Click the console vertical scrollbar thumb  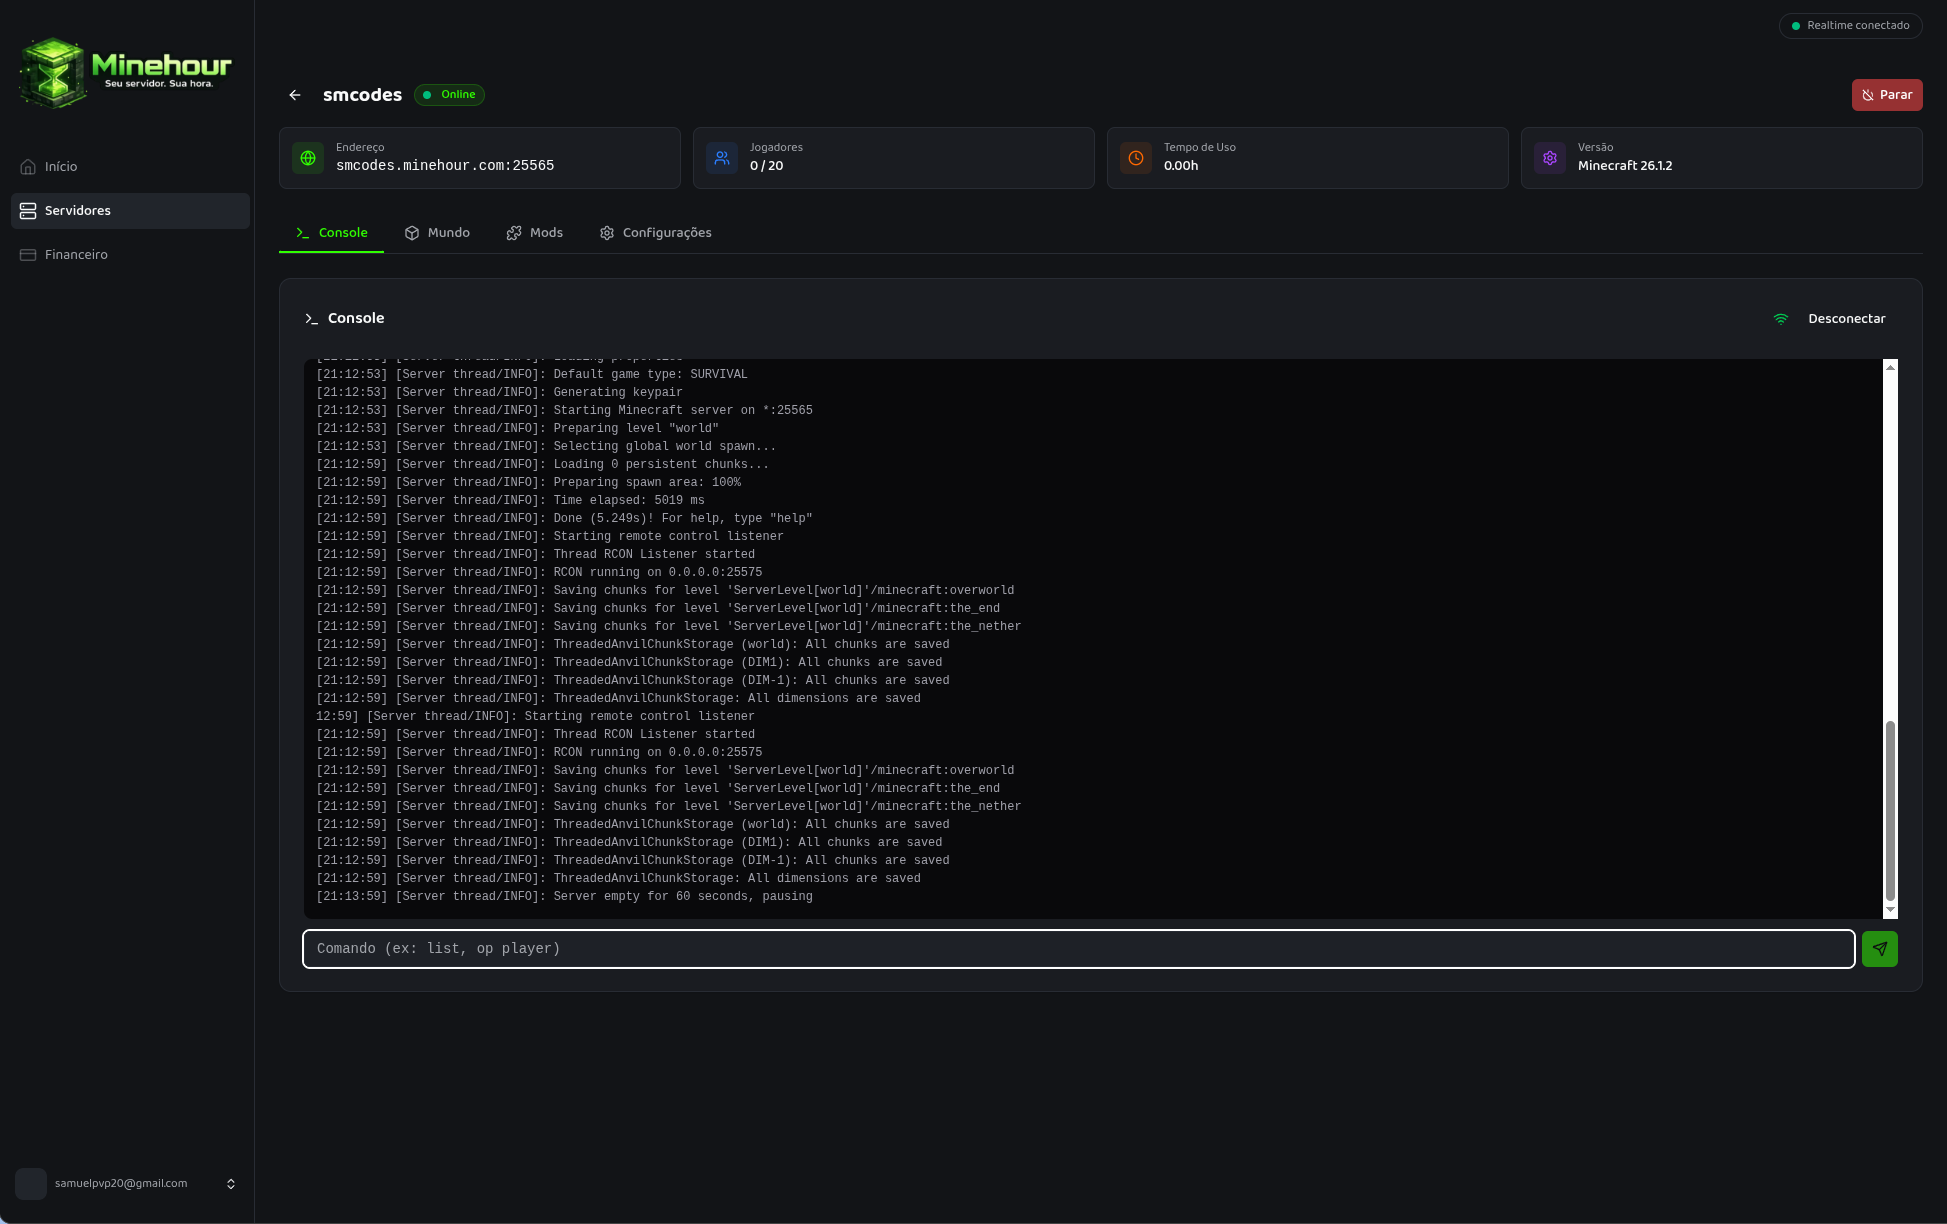point(1890,810)
